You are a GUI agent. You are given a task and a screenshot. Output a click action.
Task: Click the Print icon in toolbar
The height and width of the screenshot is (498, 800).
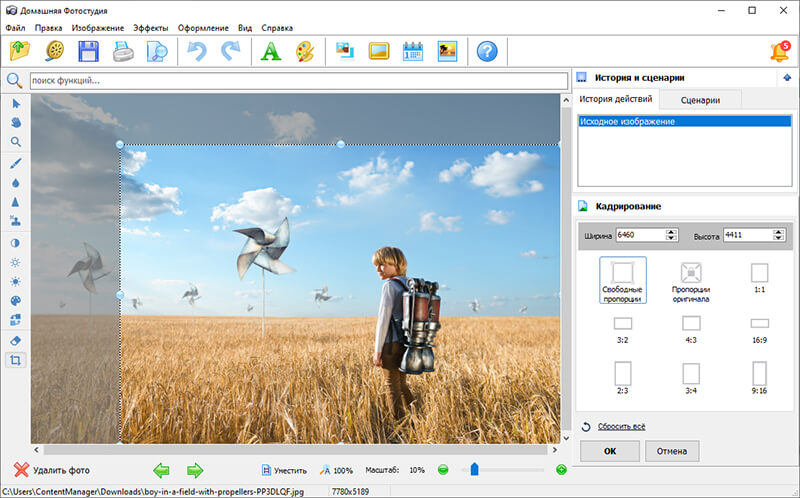tap(122, 51)
